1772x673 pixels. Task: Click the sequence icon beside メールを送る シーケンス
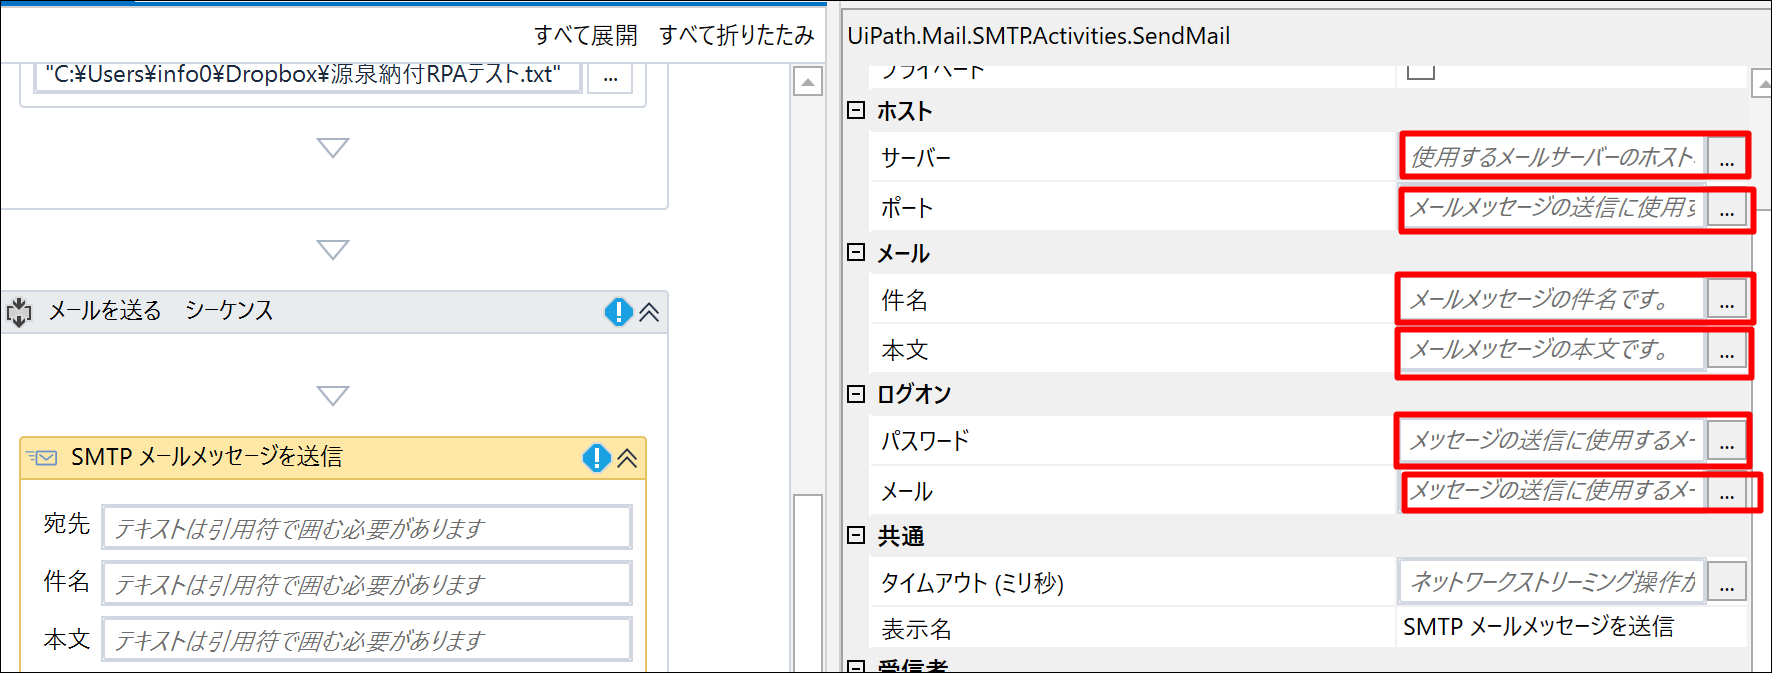19,312
